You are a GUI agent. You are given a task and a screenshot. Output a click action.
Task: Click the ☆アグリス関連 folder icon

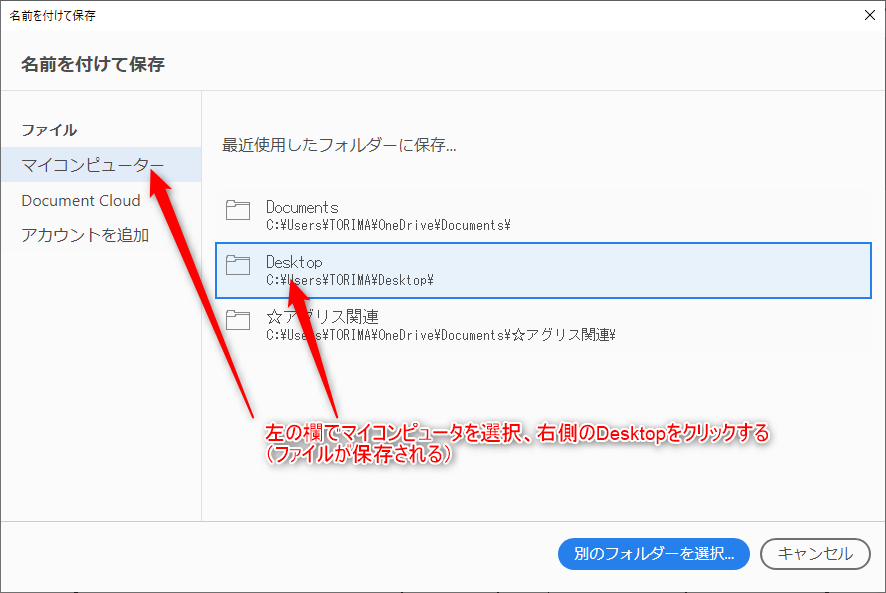(x=238, y=320)
